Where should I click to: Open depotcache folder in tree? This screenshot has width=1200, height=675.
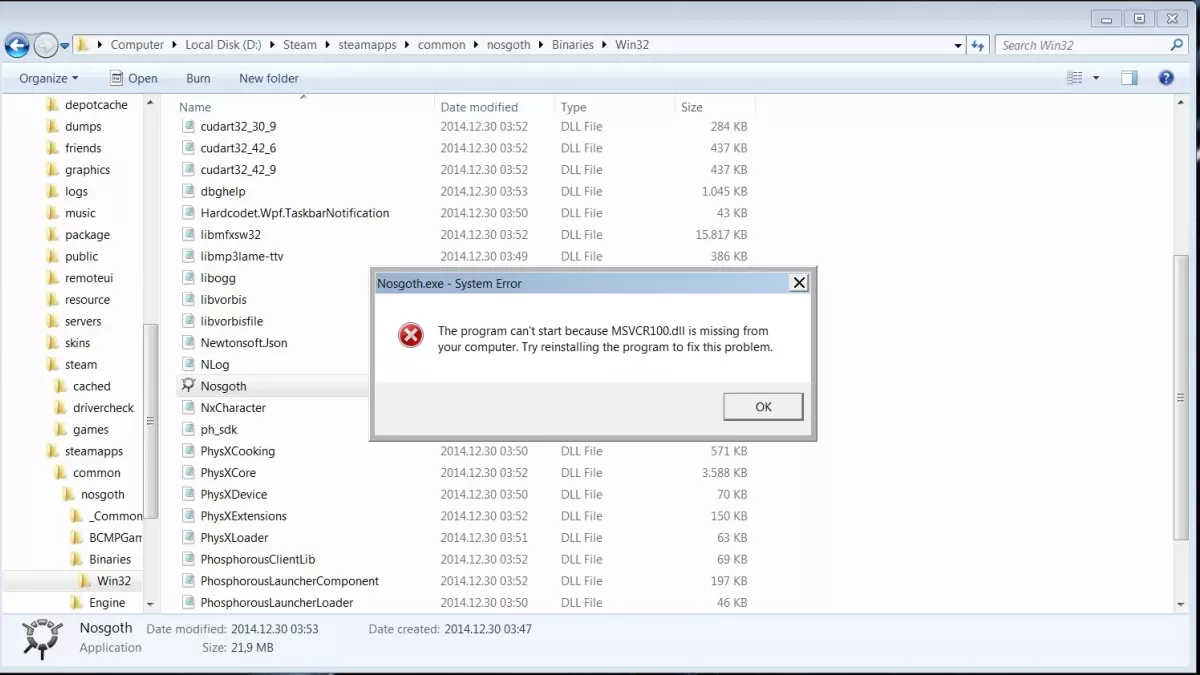tap(96, 105)
